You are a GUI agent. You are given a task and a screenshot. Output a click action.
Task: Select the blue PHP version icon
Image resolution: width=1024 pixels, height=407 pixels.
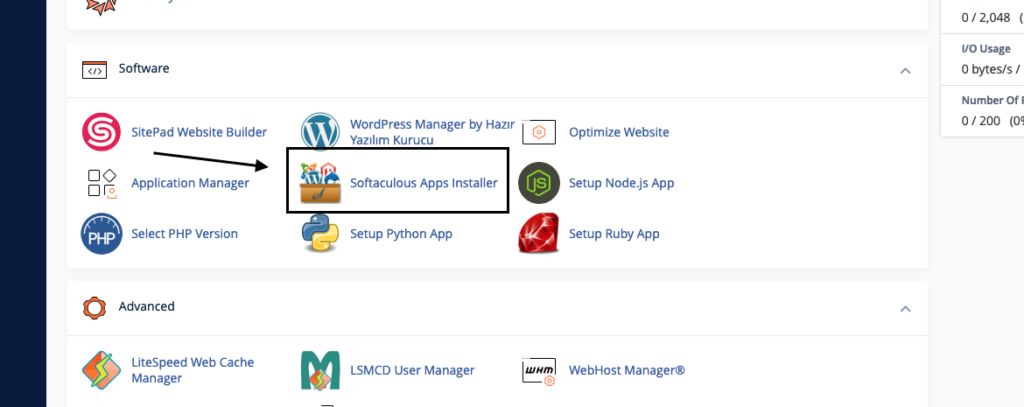(101, 233)
